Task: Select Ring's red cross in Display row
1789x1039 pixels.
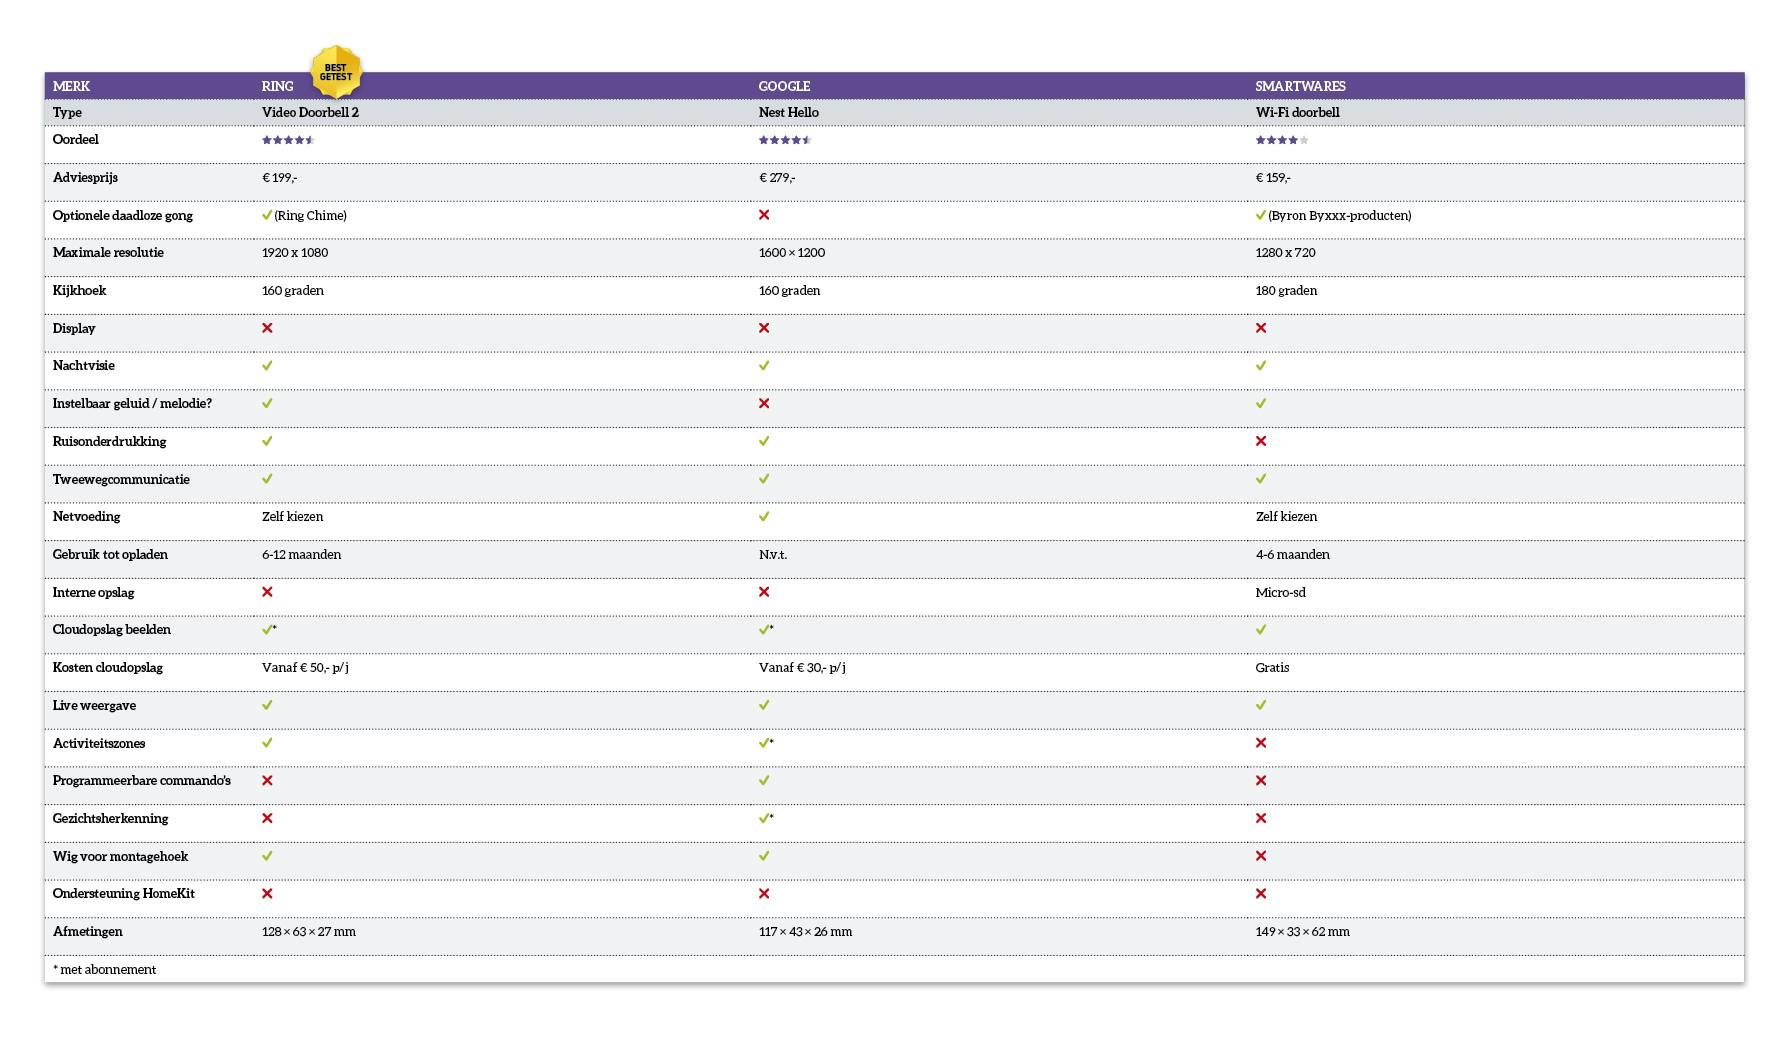Action: [267, 328]
